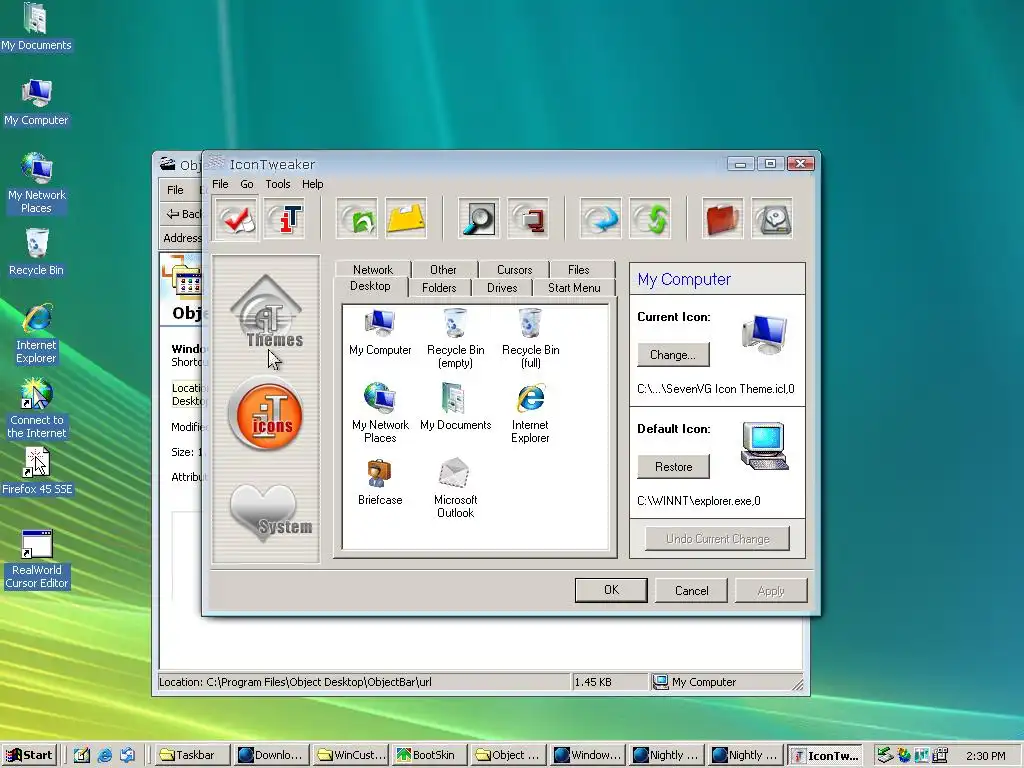Screen dimensions: 1024x768
Task: Select My Computer icon in the list
Action: coord(380,332)
